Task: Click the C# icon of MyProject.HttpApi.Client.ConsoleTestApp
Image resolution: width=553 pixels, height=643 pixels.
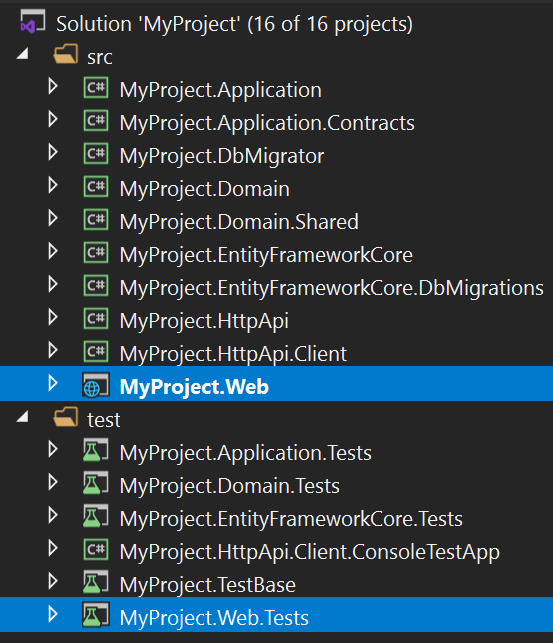Action: tap(96, 550)
